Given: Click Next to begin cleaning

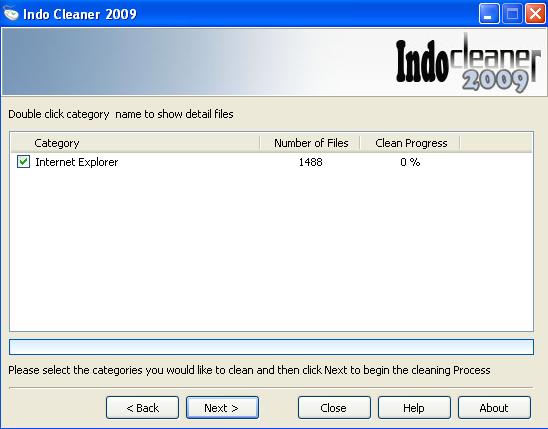Looking at the screenshot, I should point(222,407).
